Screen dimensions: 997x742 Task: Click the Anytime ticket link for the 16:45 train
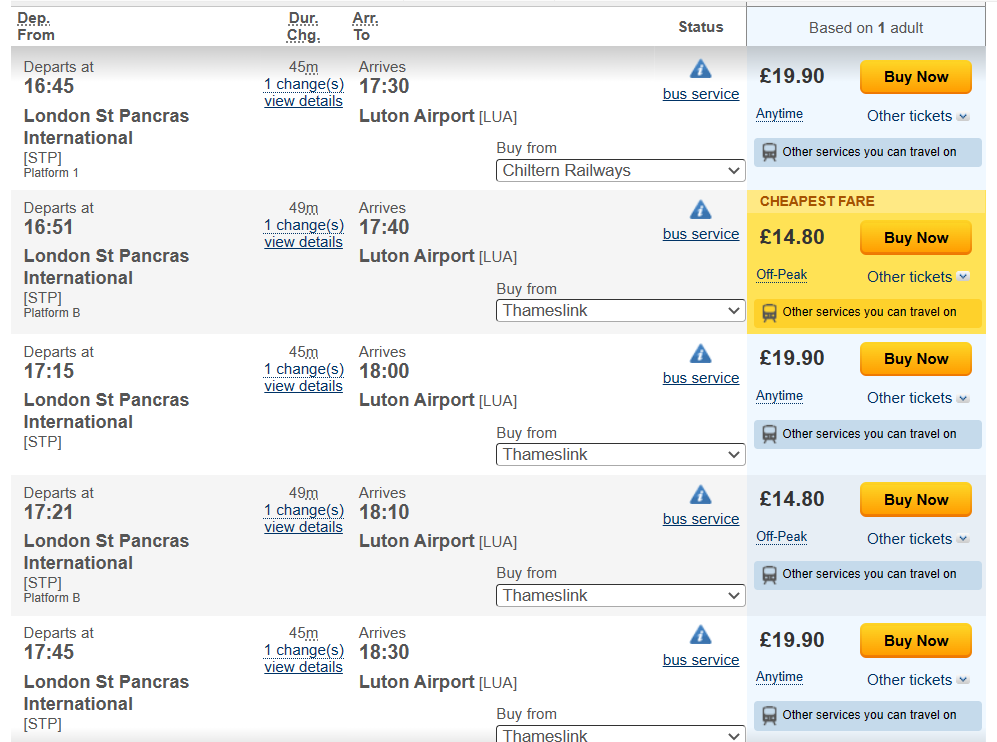(779, 114)
